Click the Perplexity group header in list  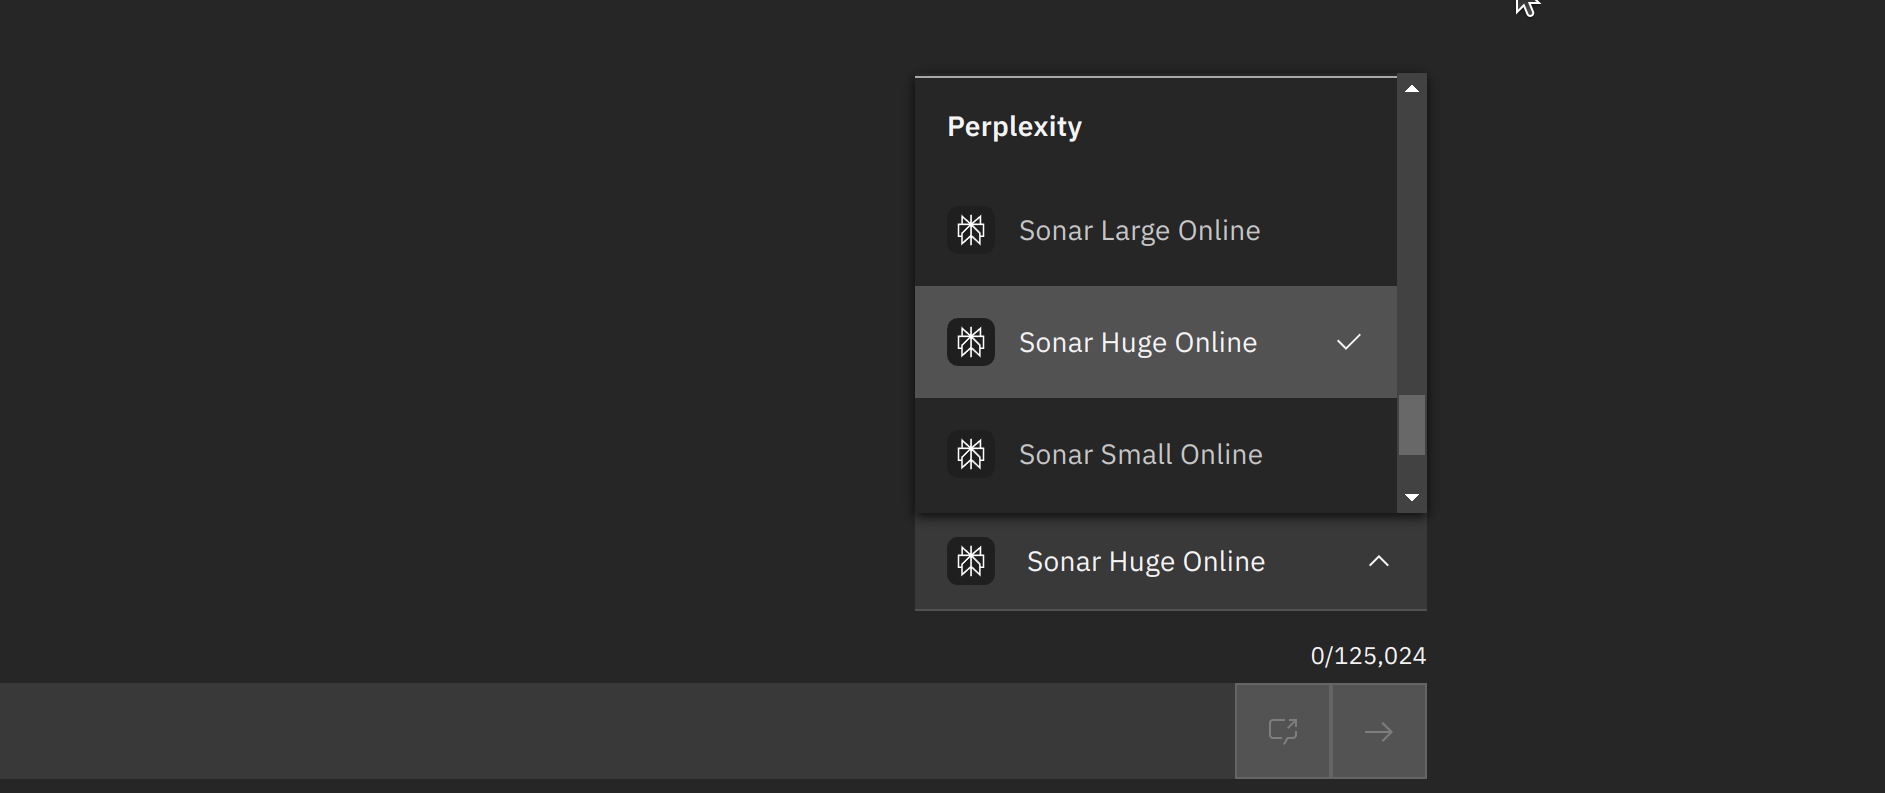(1014, 126)
